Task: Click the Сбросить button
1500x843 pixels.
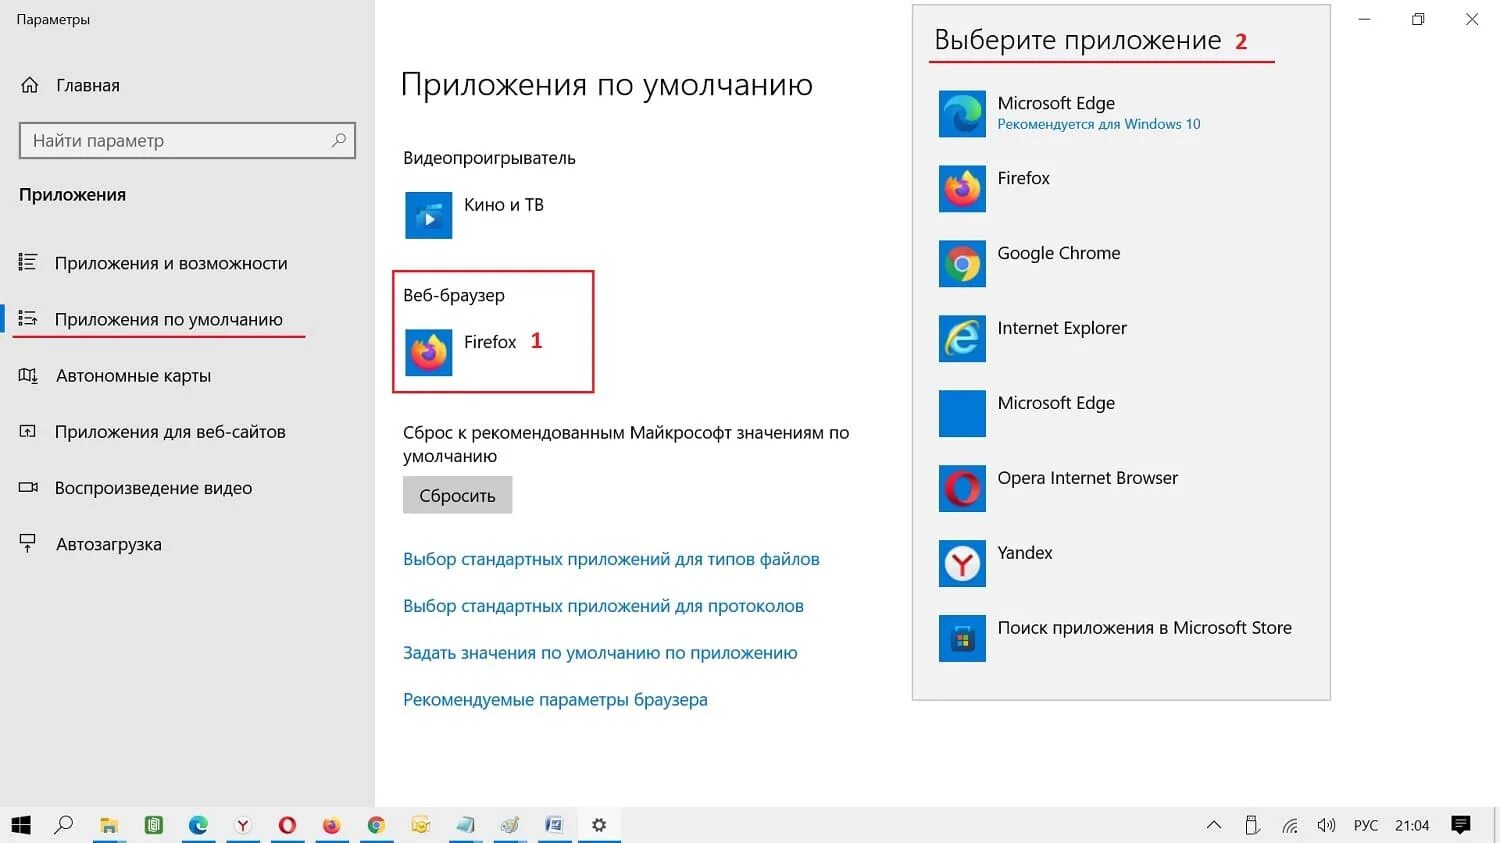Action: pos(457,495)
